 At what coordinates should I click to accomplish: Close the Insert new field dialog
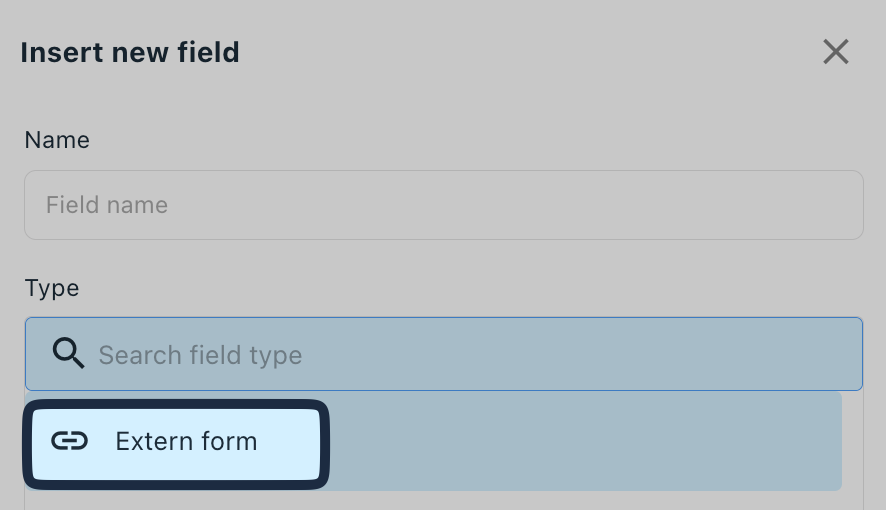click(836, 52)
